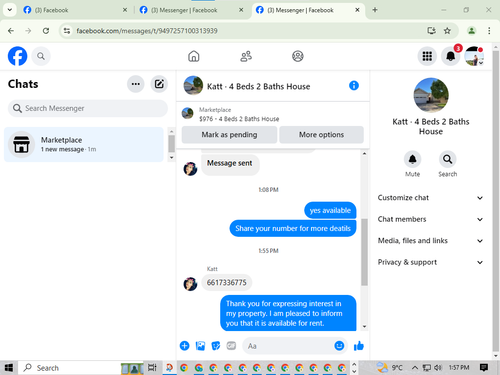Click the house listing photo in right panel
This screenshot has height=375, width=500.
click(x=431, y=95)
